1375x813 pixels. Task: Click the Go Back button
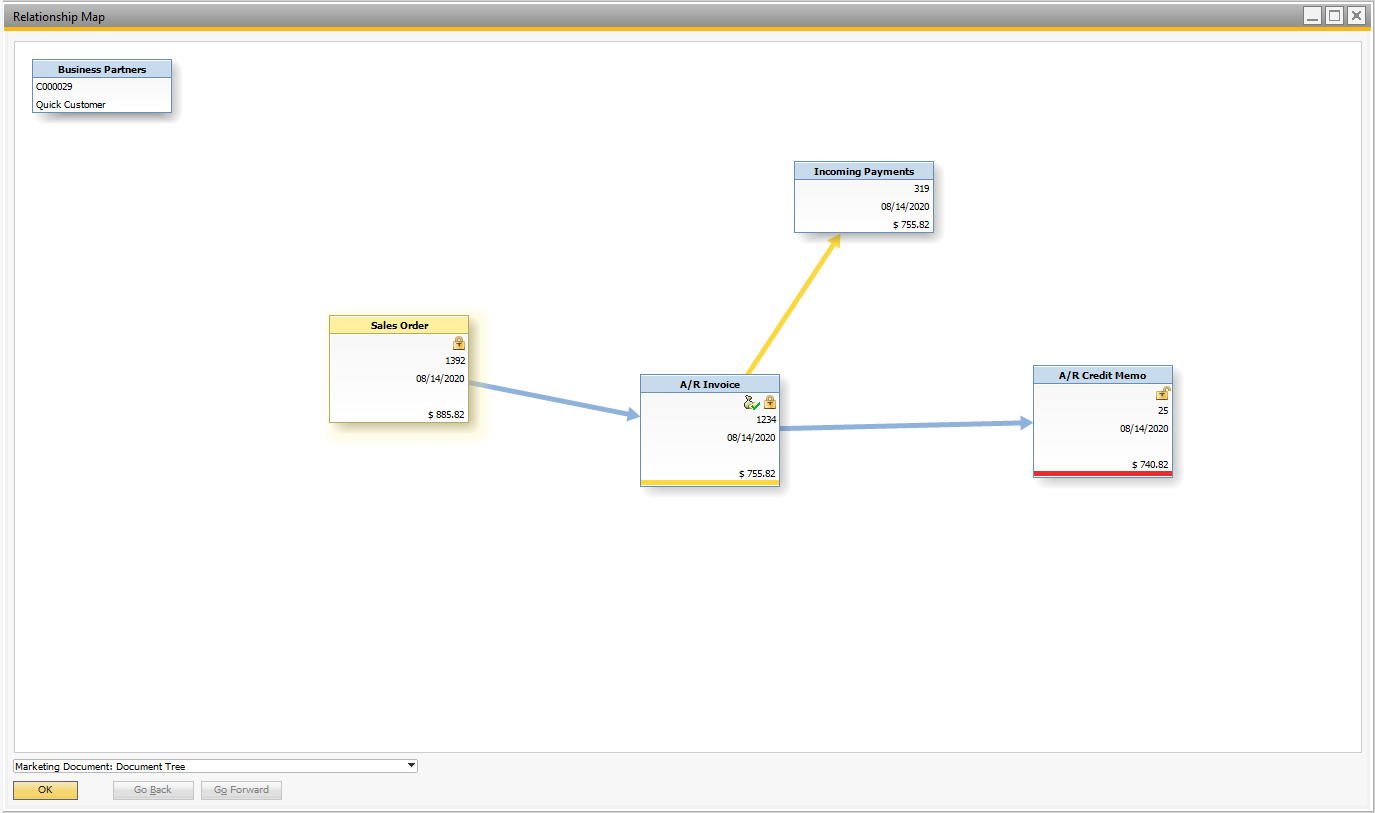pos(153,790)
